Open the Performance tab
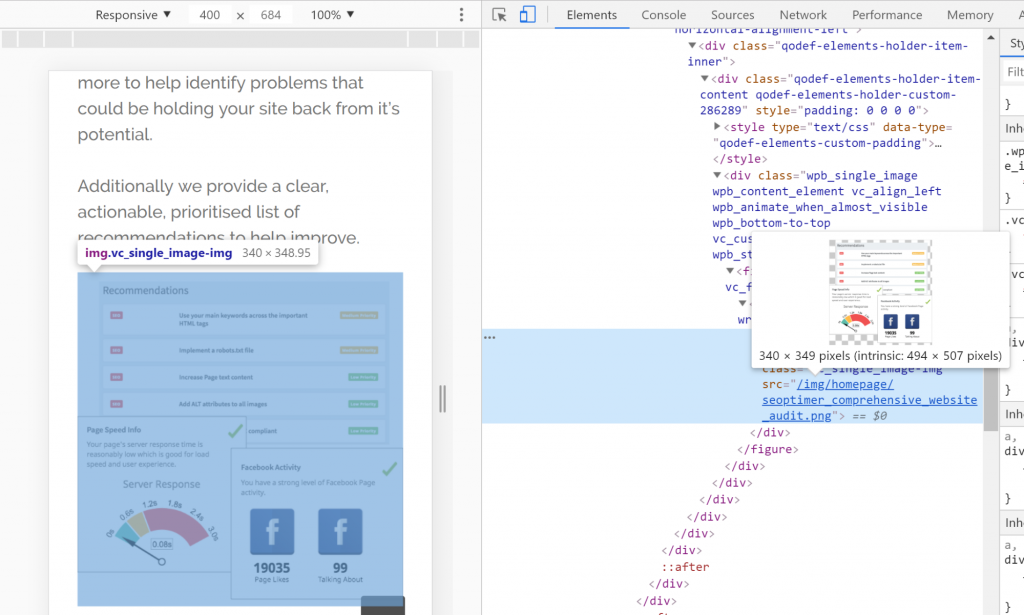The image size is (1024, 615). point(886,15)
